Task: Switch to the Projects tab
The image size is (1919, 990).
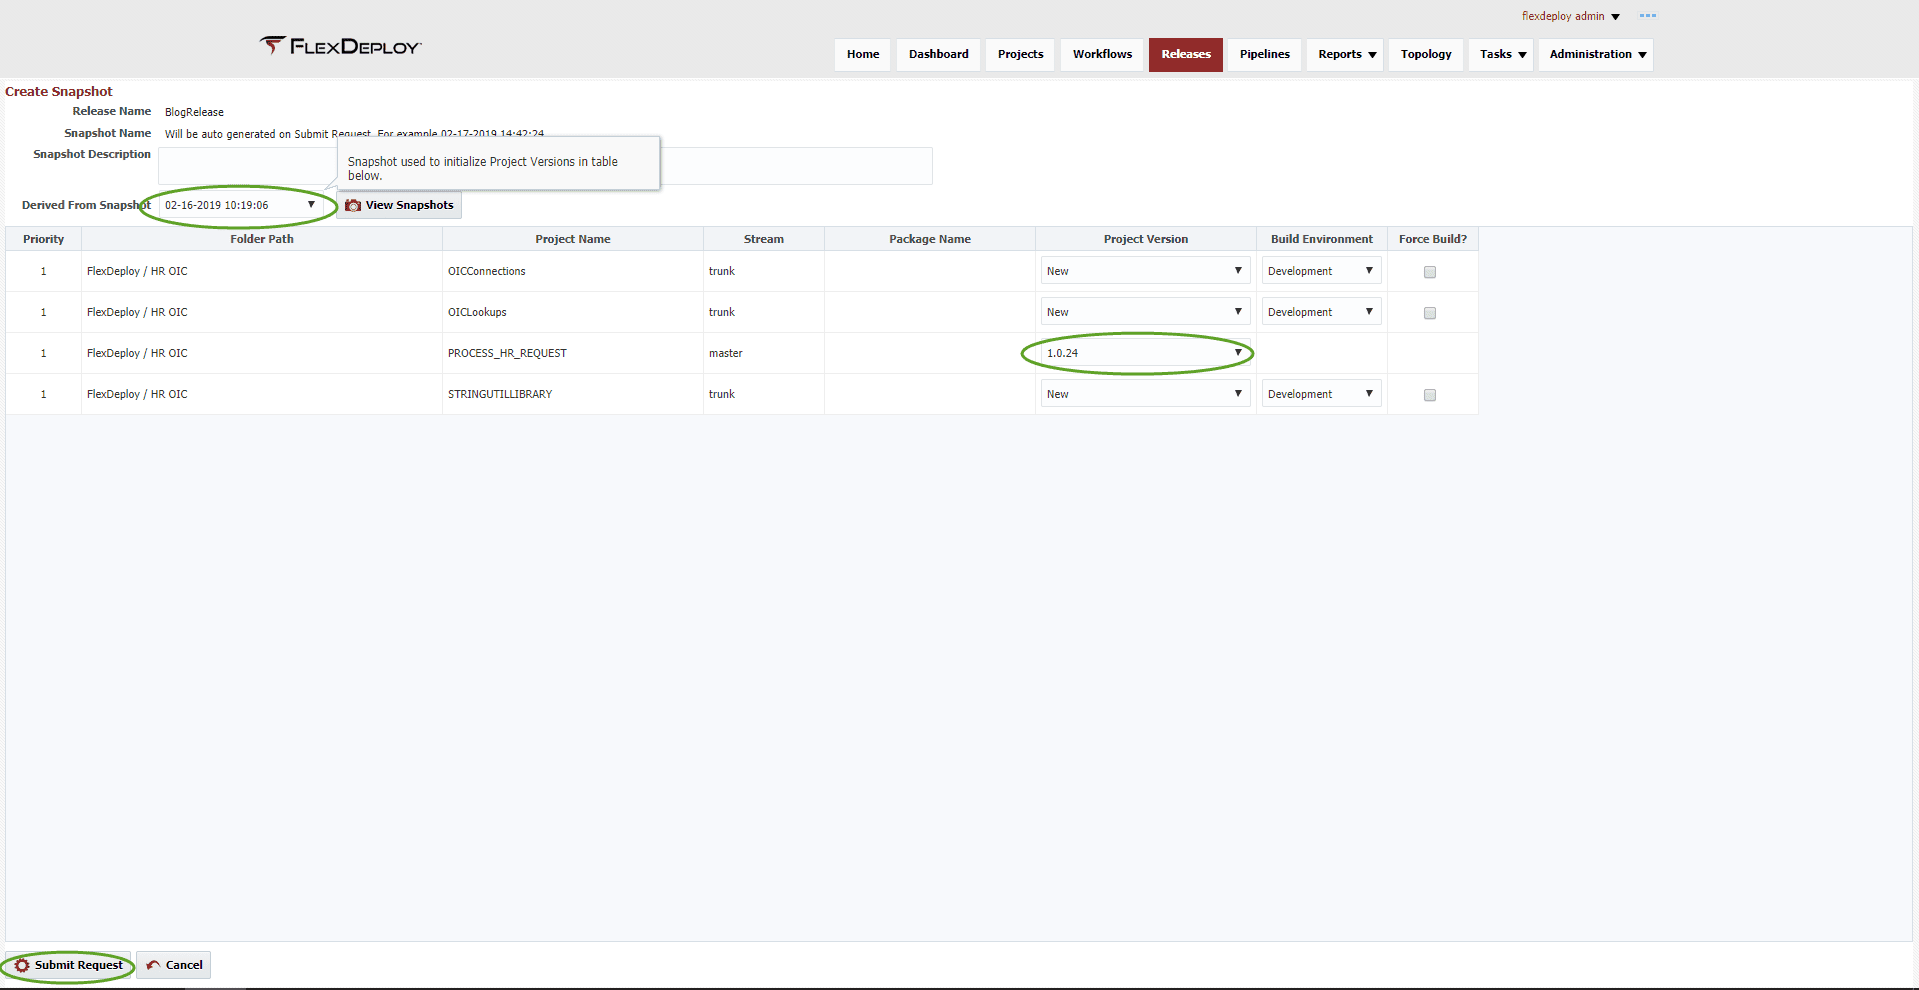Action: [1020, 54]
